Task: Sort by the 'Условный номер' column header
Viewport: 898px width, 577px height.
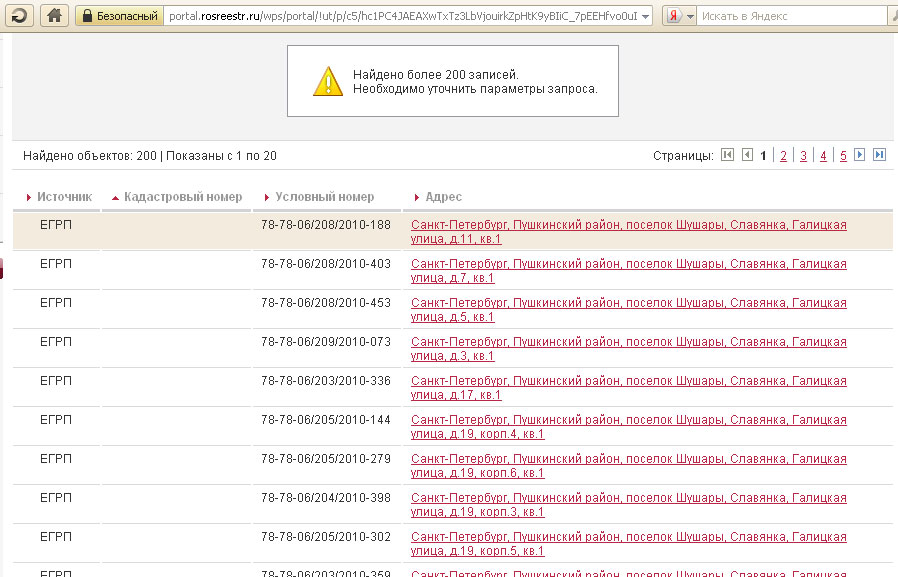Action: [x=324, y=197]
